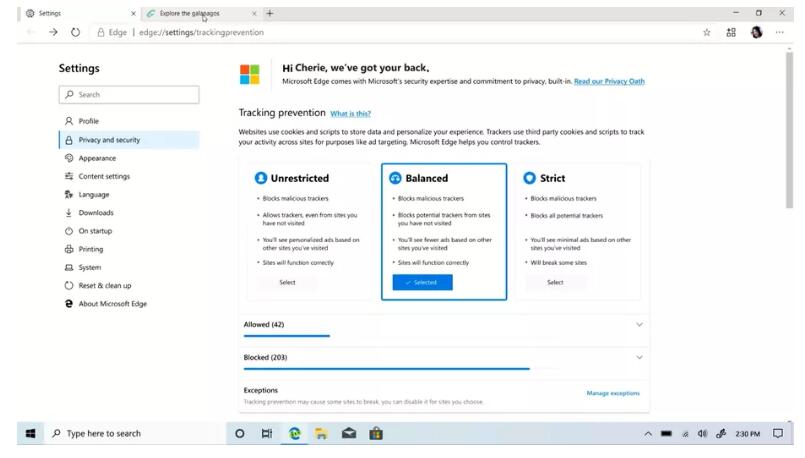Switch to the Settings tab

click(80, 13)
